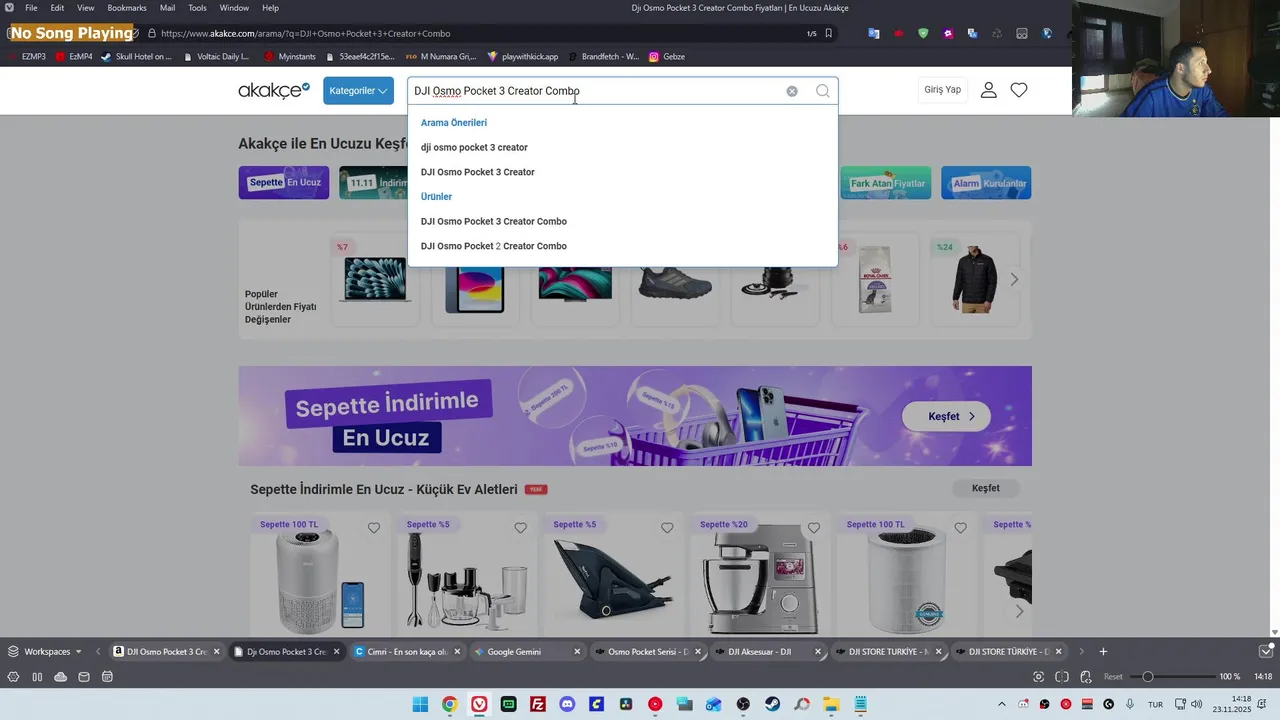Open File Explorer from the taskbar
The width and height of the screenshot is (1280, 720).
[x=831, y=704]
